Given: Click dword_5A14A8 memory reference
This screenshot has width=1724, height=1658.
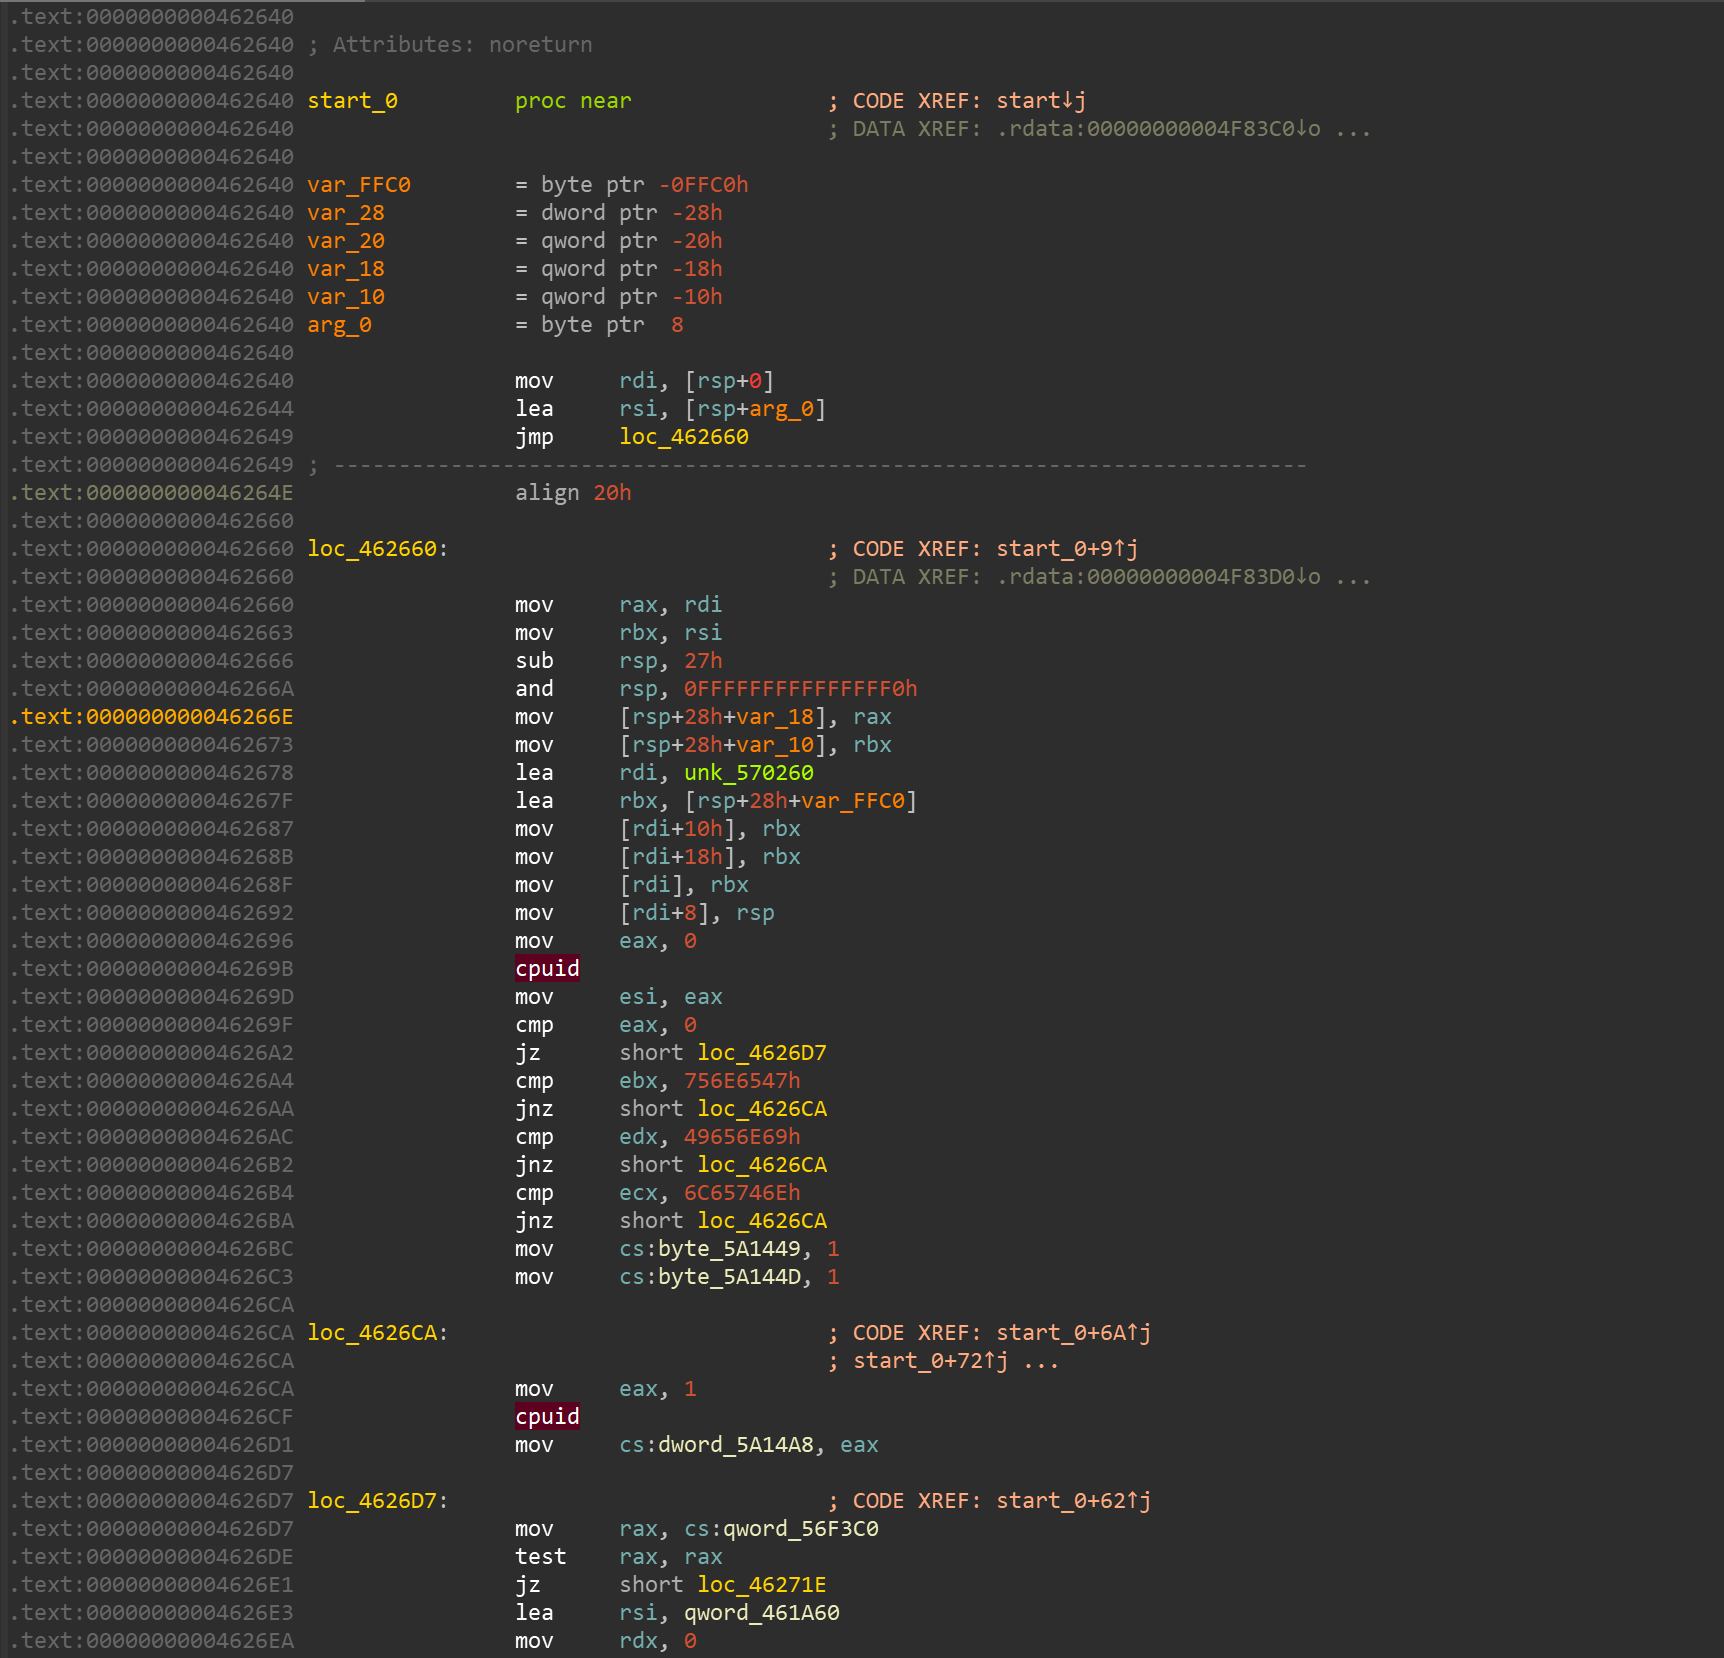Looking at the screenshot, I should coord(736,1445).
